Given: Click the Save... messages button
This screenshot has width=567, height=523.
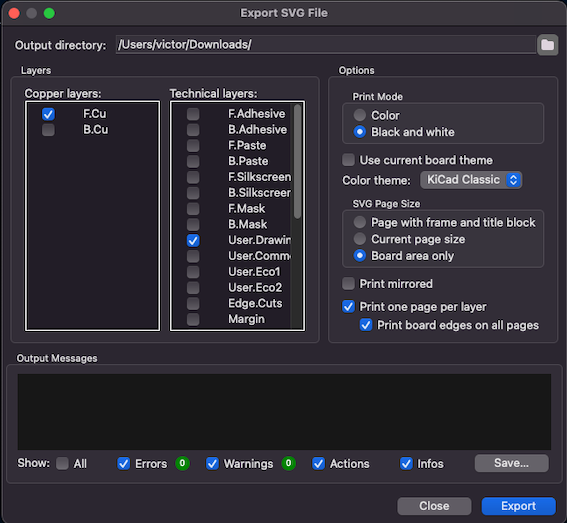Looking at the screenshot, I should pos(511,463).
